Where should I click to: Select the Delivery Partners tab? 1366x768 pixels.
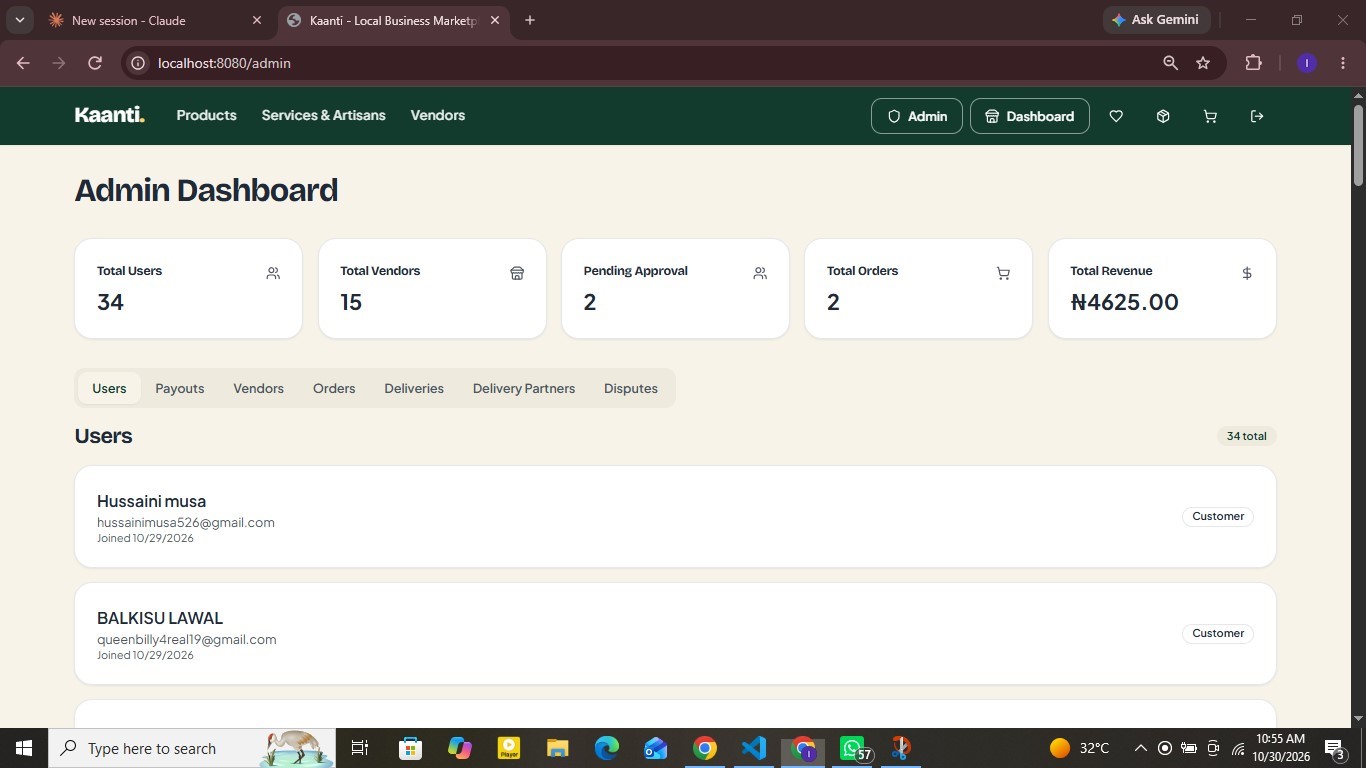524,388
